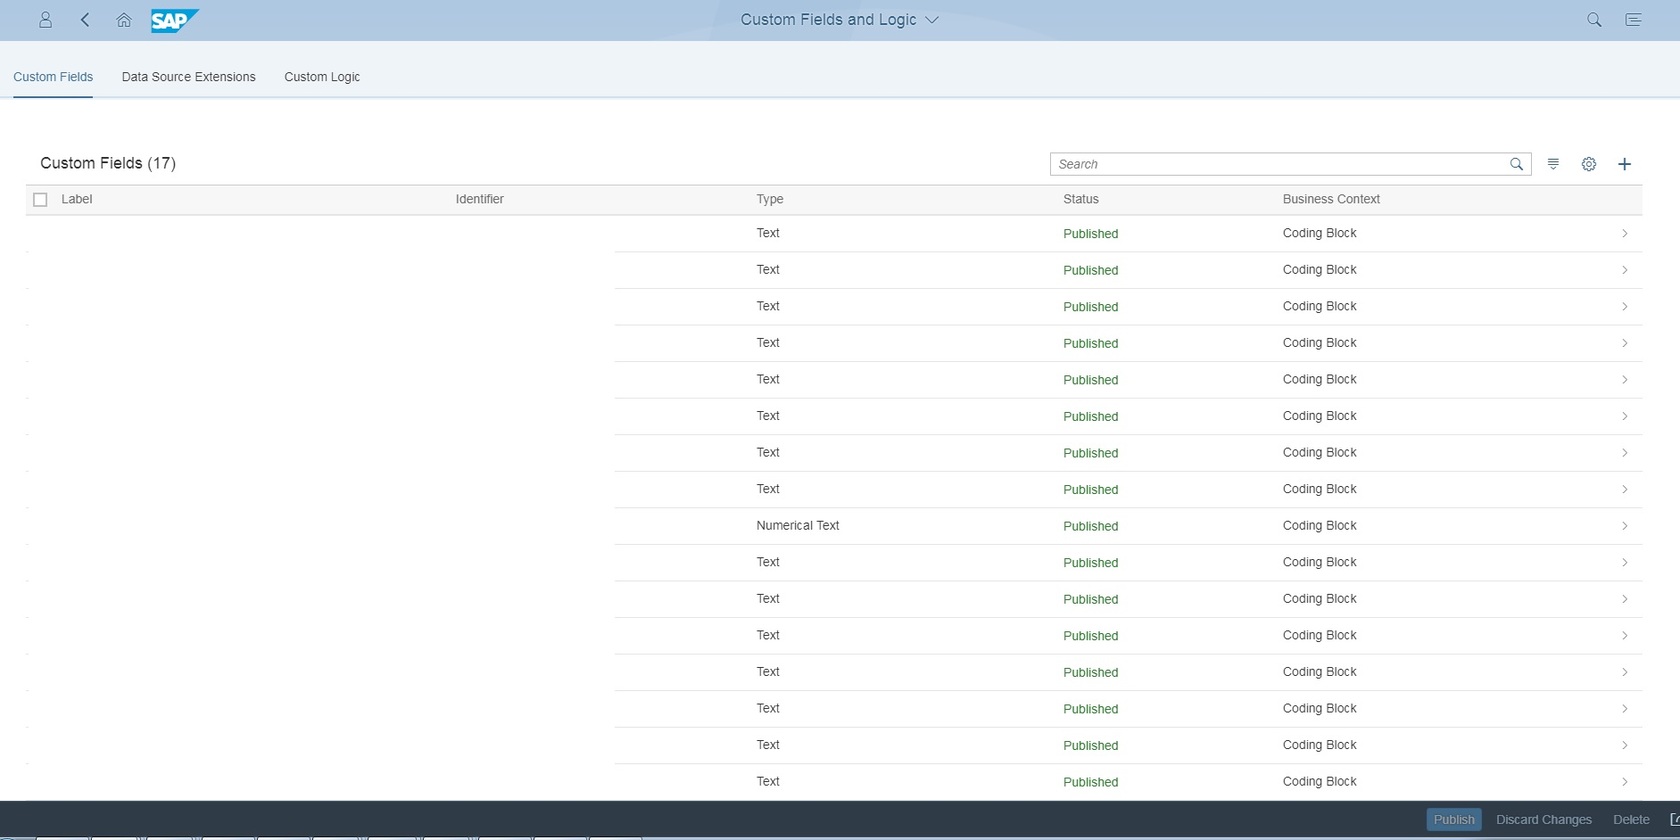Click Coding Block in Numerical Text row
1680x840 pixels.
pos(1320,525)
